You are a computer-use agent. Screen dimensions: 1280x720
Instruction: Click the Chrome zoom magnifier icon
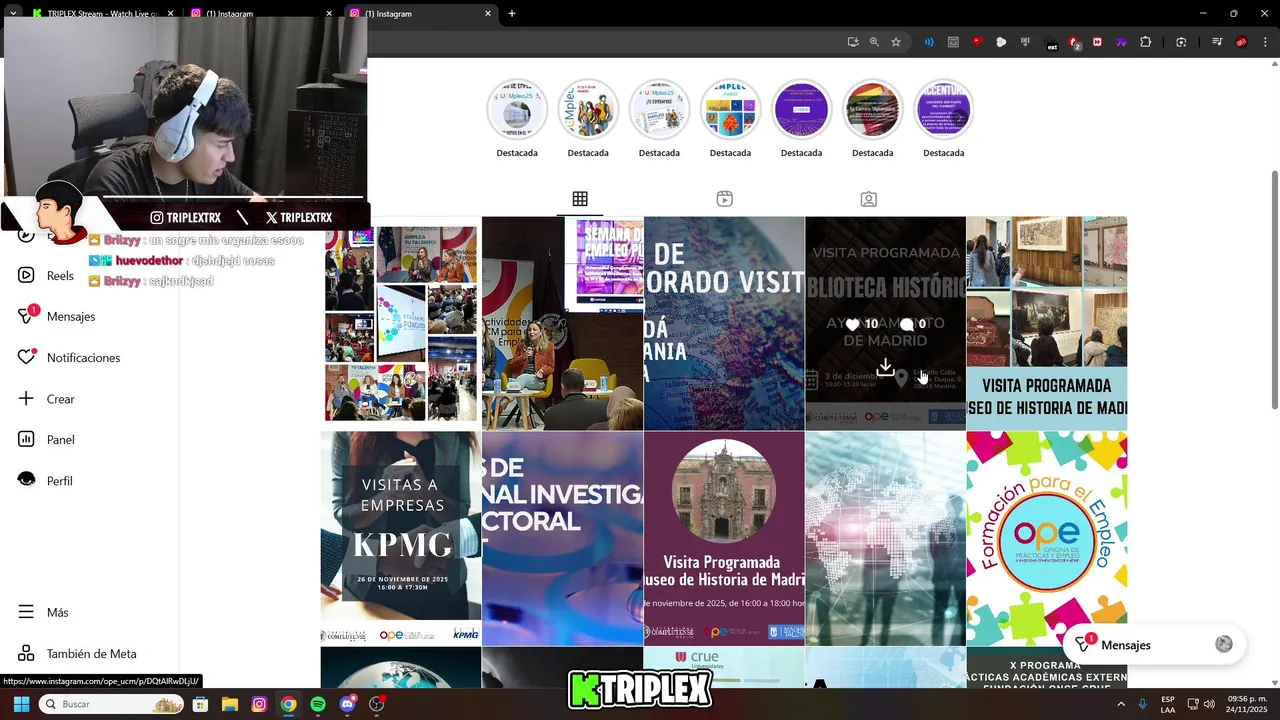point(874,42)
